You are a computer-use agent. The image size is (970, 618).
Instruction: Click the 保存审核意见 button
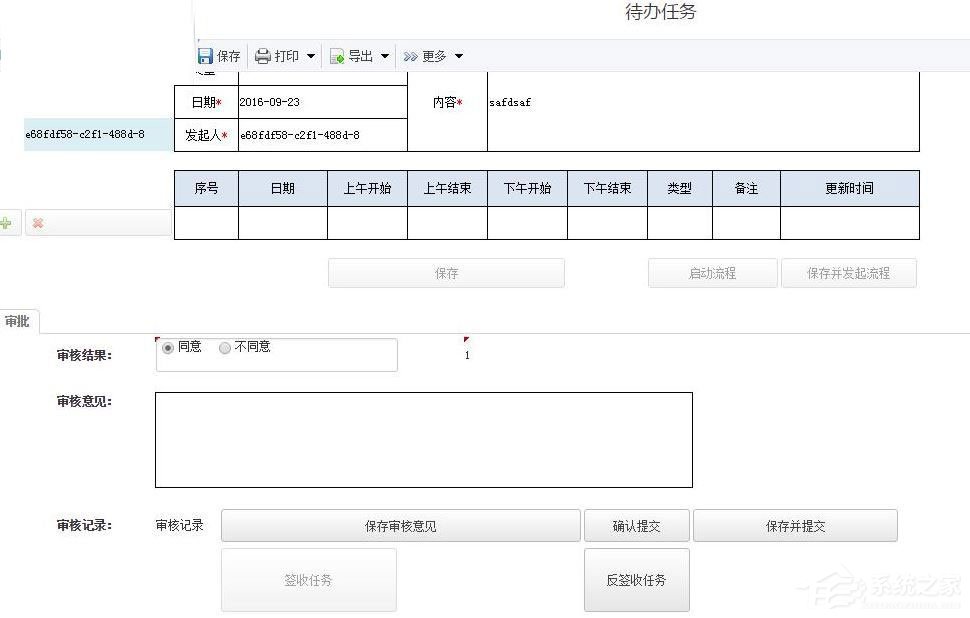(401, 526)
